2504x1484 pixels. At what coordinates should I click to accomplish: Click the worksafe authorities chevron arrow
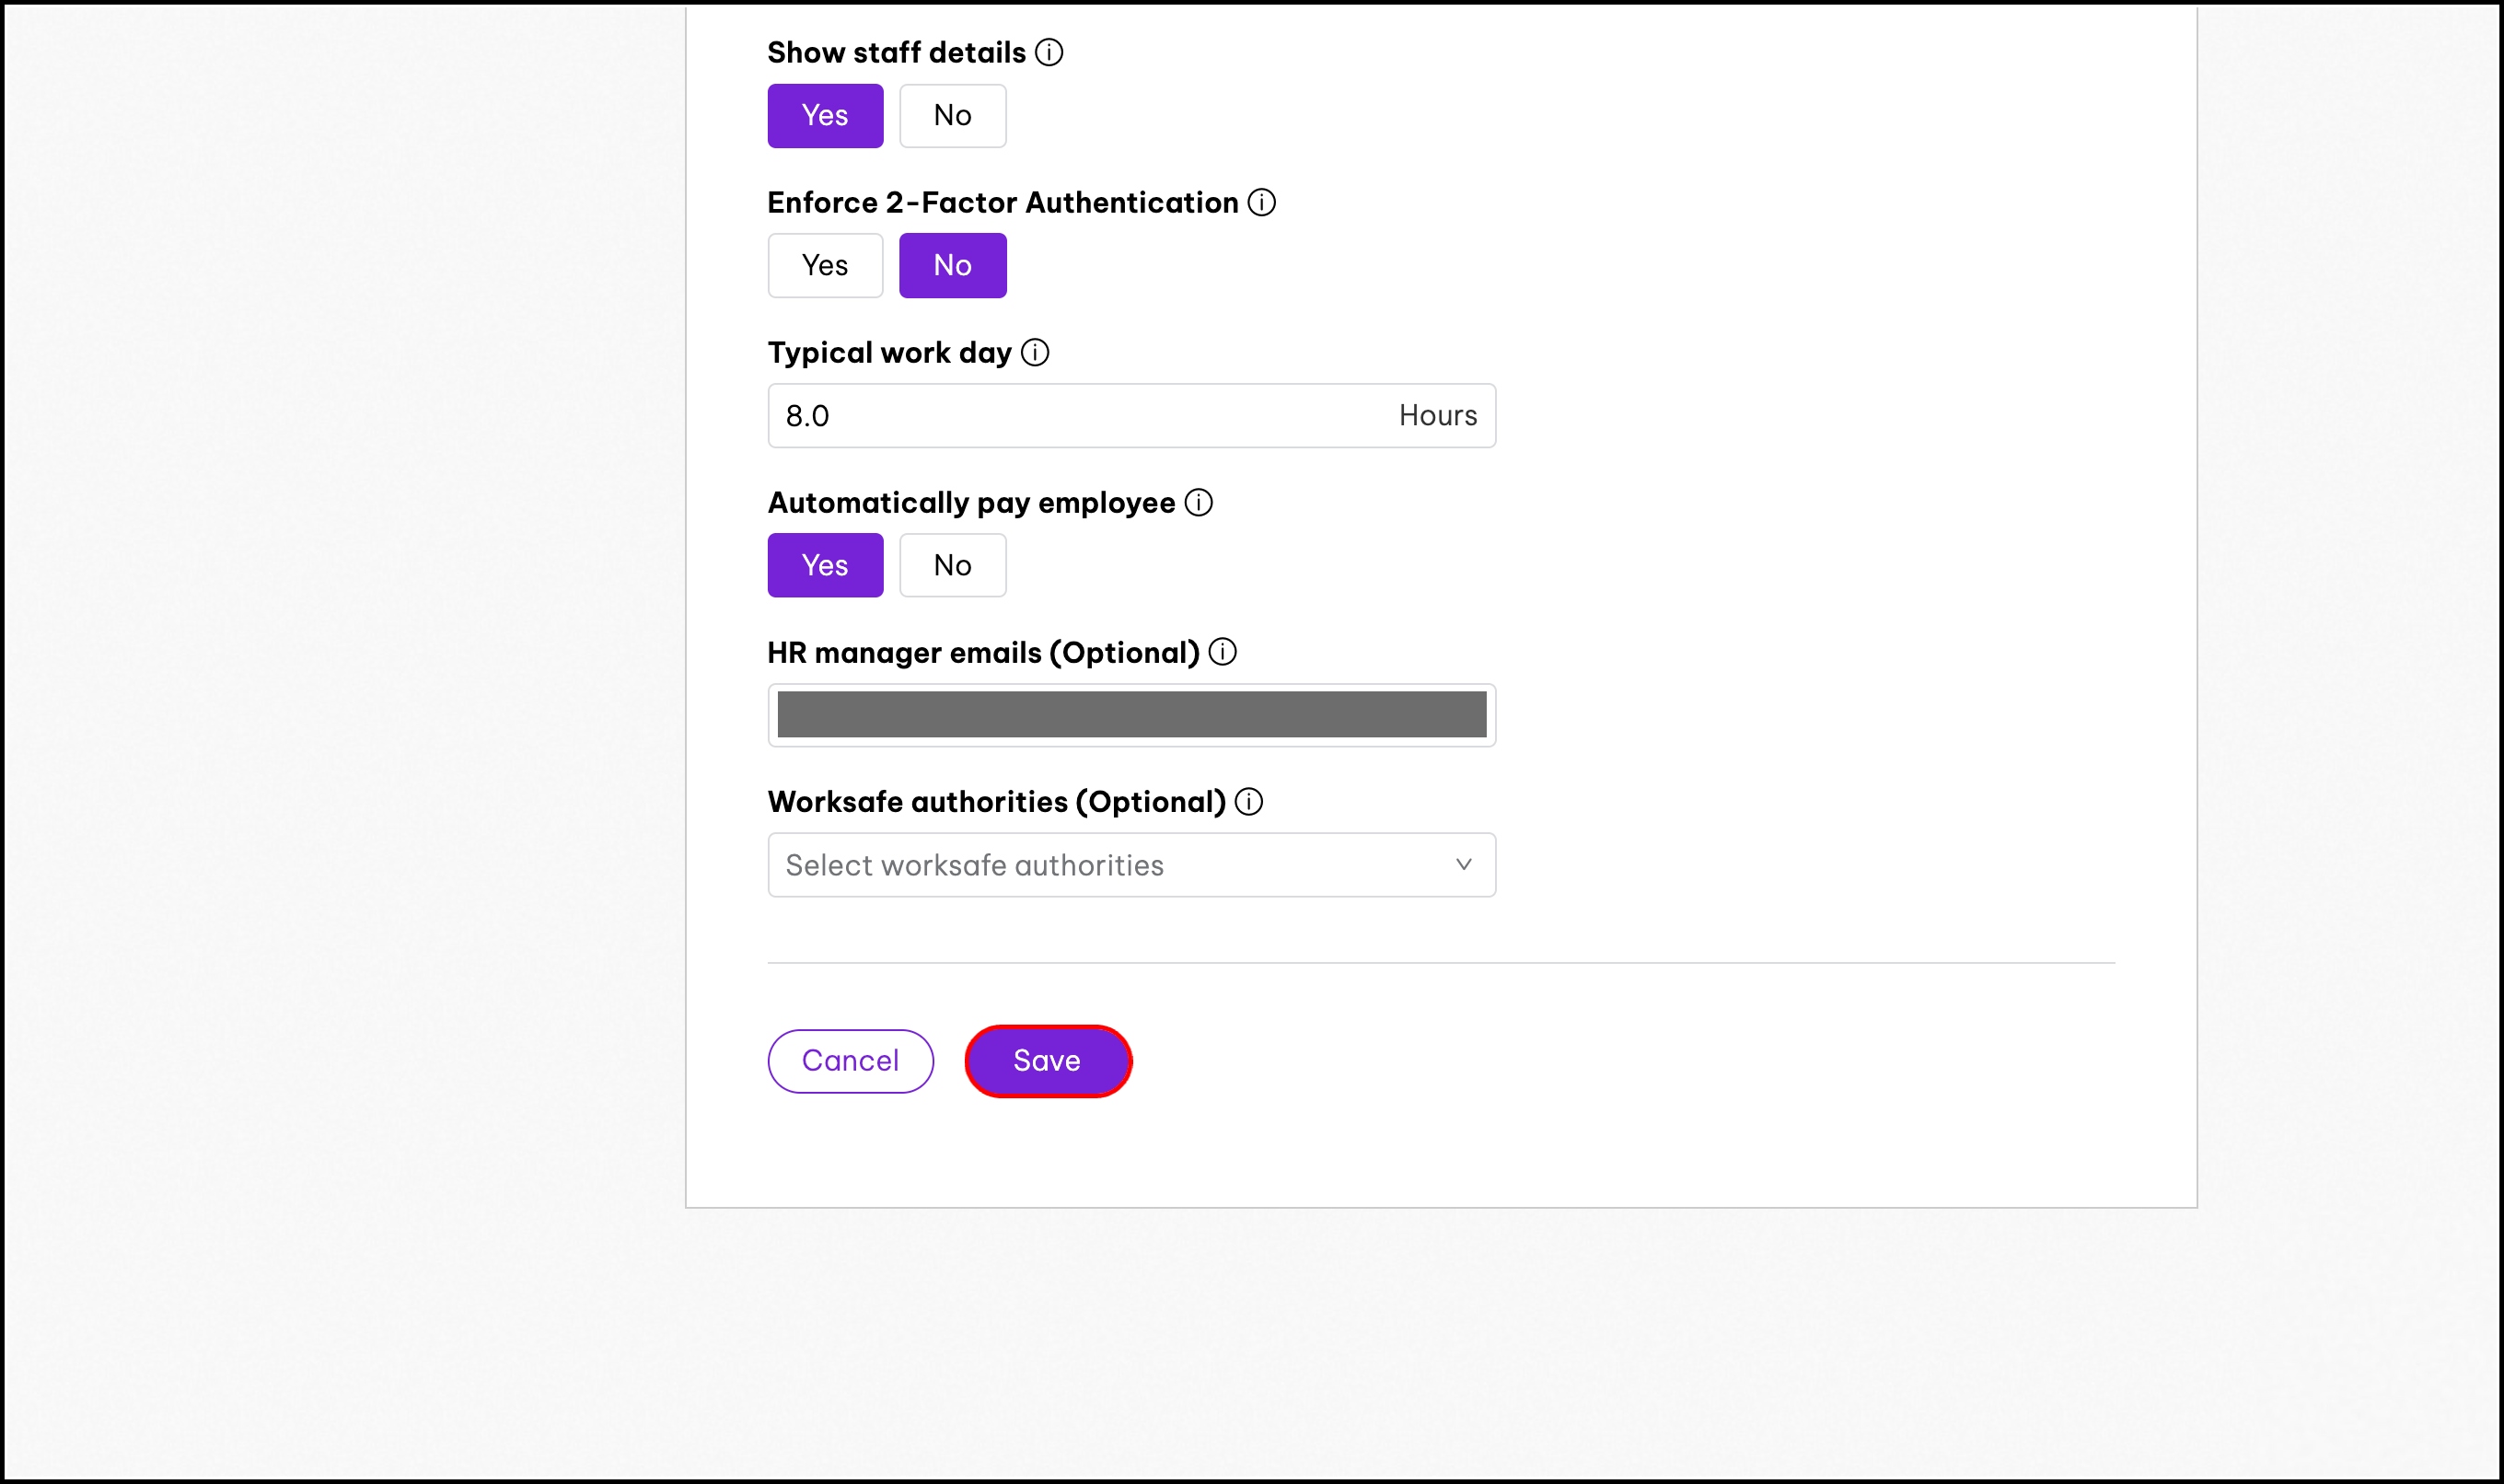point(1463,865)
